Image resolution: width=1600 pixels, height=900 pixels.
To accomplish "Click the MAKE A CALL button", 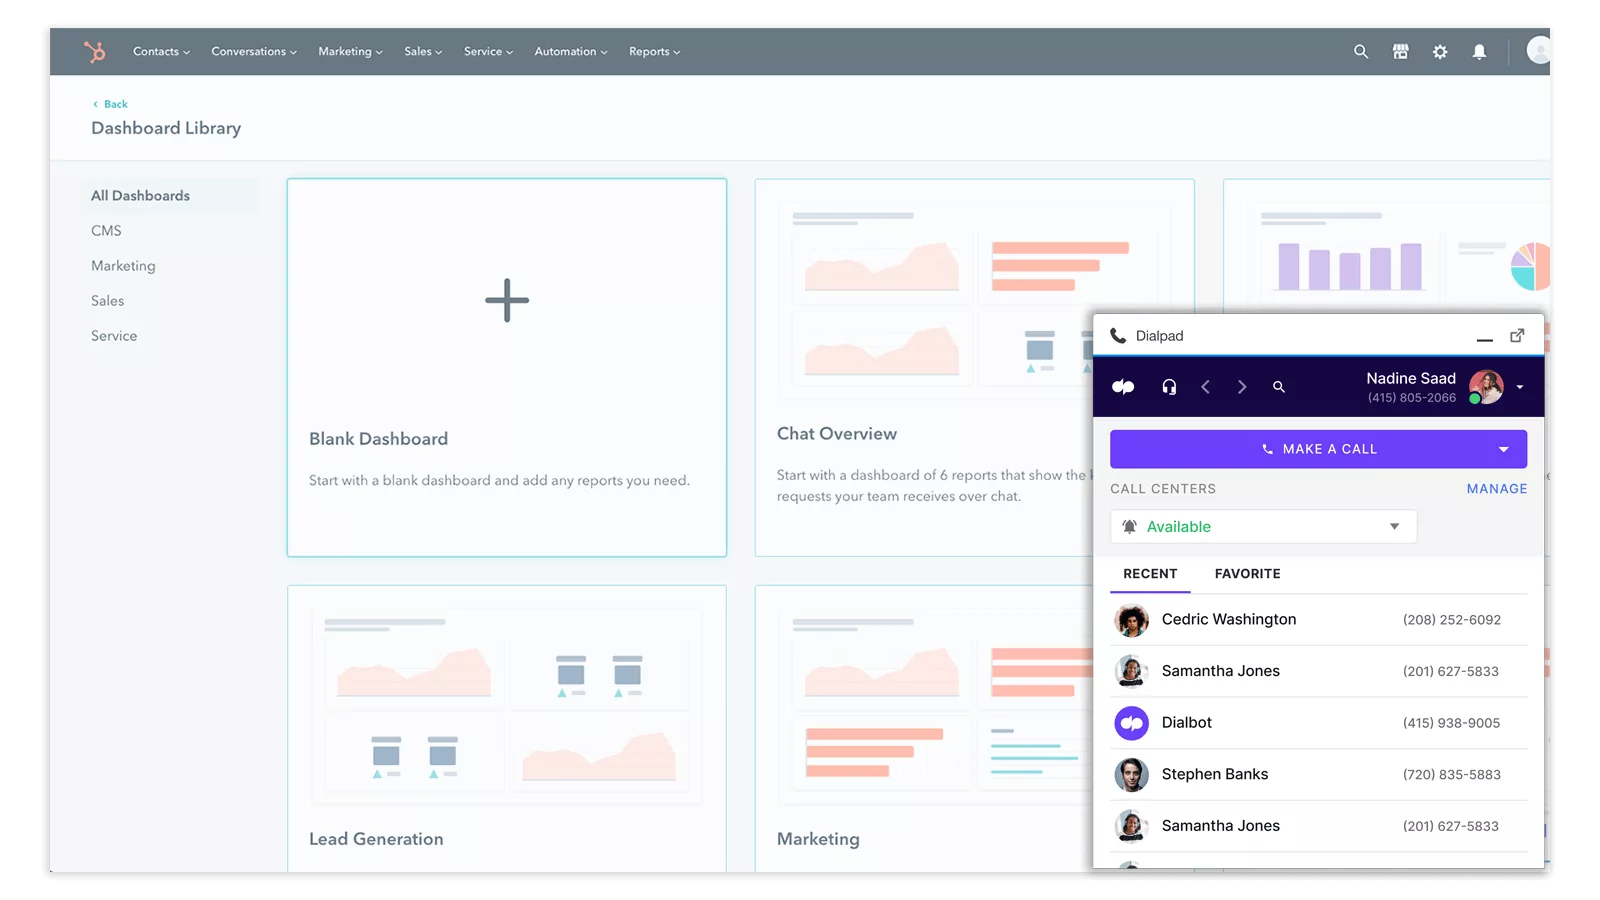I will [x=1318, y=449].
